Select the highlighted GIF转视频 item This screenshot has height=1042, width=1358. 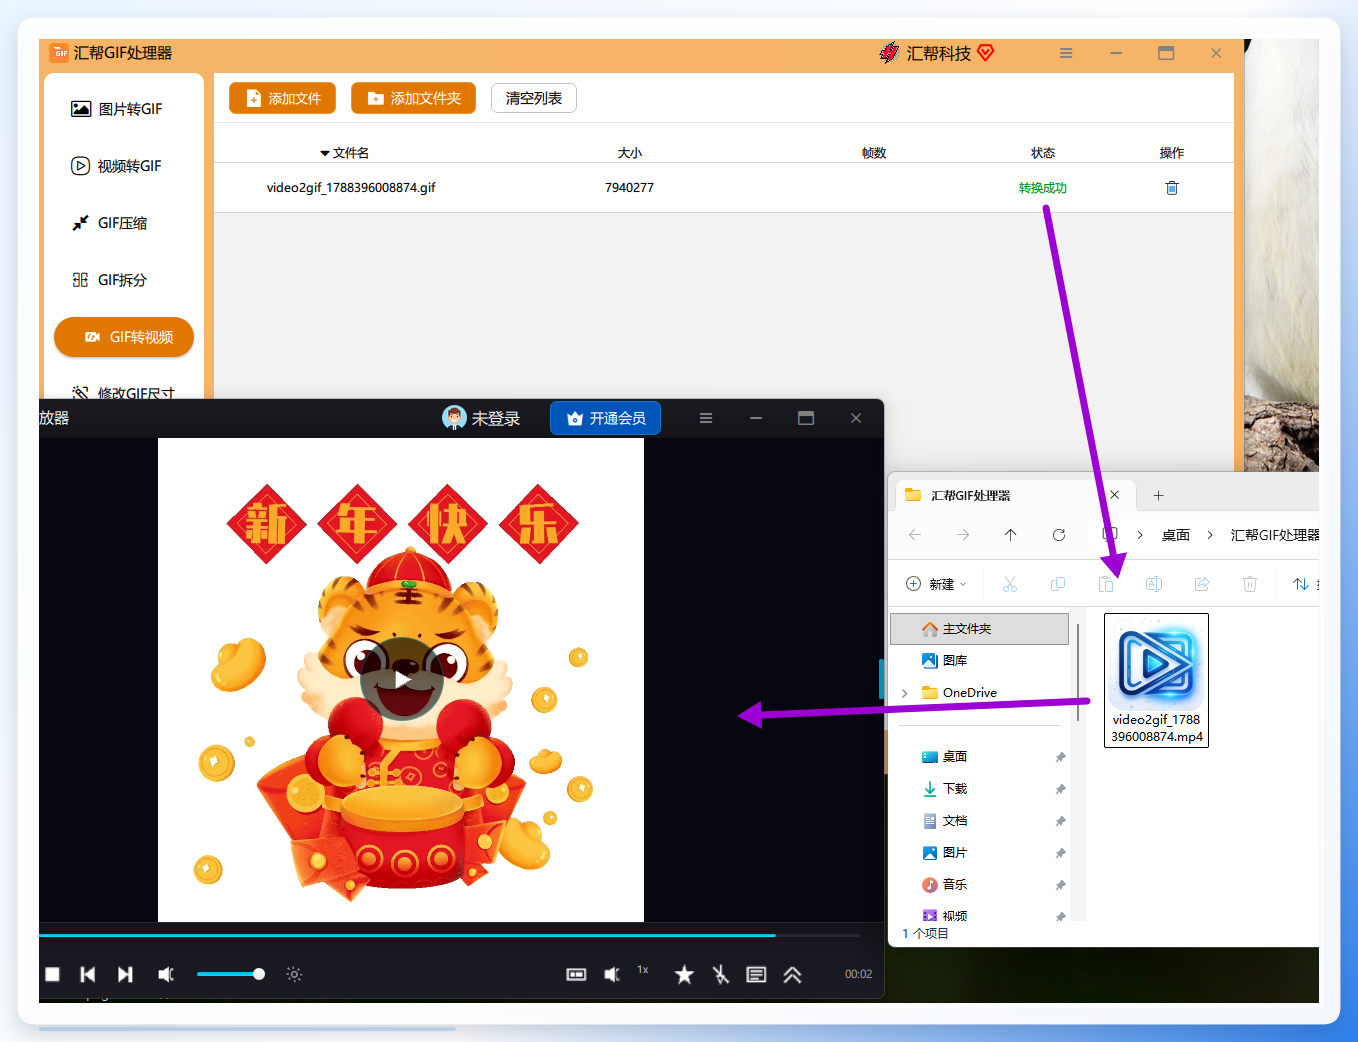[x=124, y=337]
